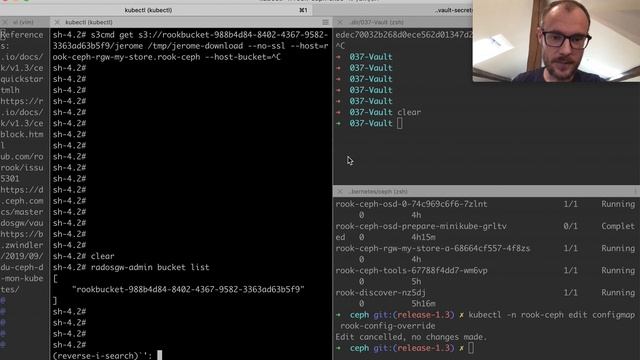
Task: Click the 'Running' status of rook-discover
Action: [618, 293]
